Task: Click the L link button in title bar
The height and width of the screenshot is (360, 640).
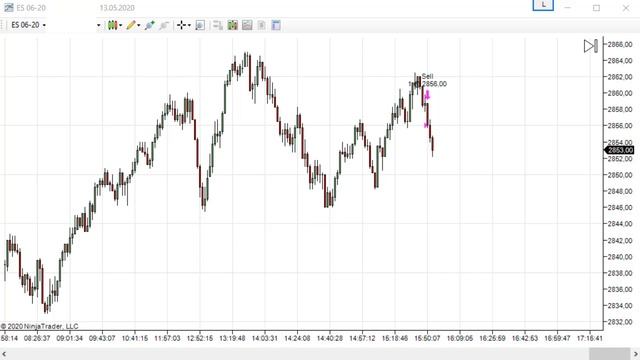Action: (x=543, y=5)
